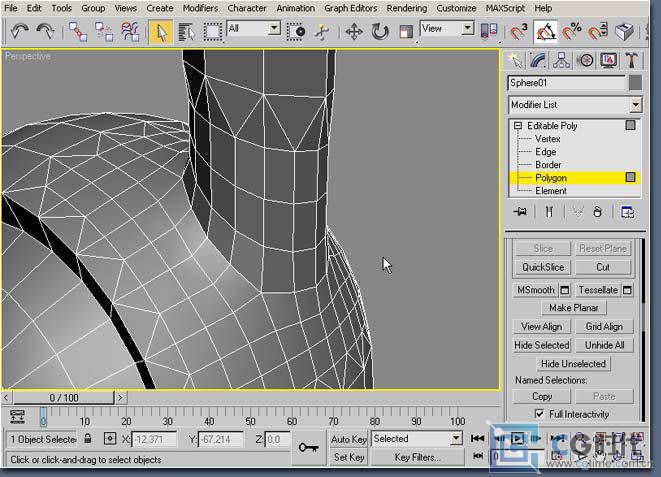This screenshot has width=661, height=477.
Task: Open the Graph Editors menu
Action: (x=350, y=8)
